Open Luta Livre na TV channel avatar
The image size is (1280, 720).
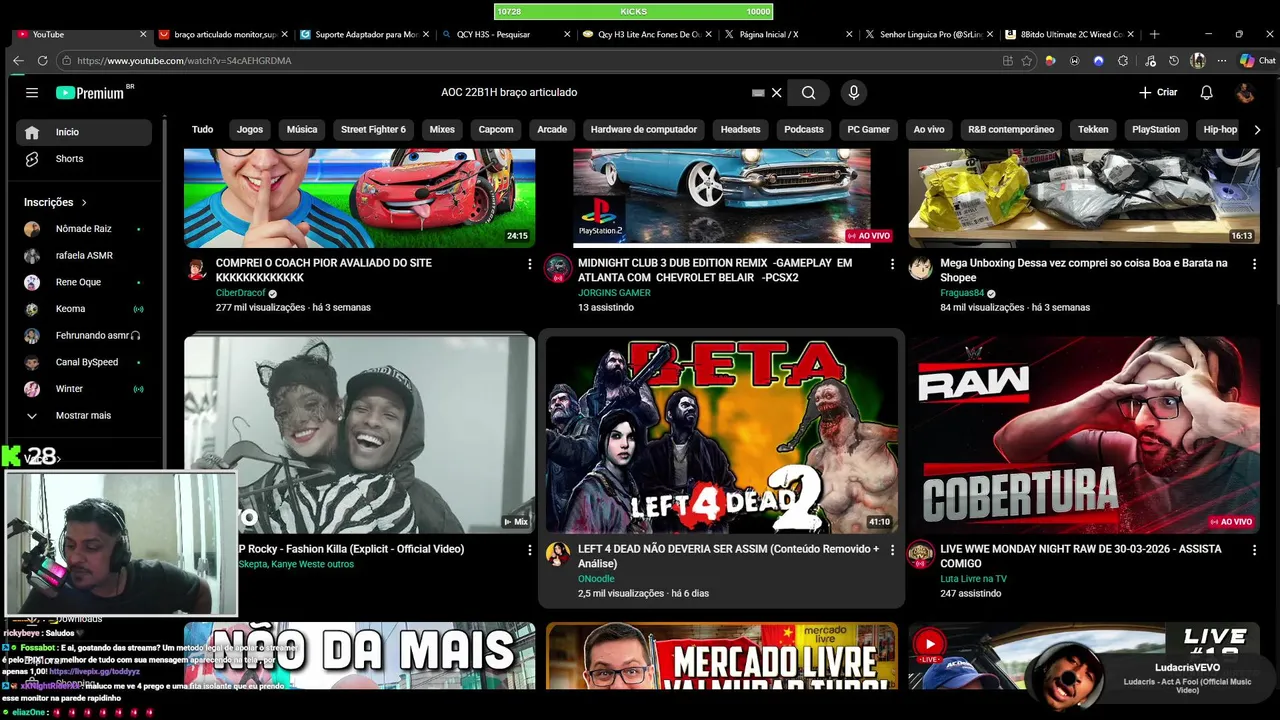920,554
